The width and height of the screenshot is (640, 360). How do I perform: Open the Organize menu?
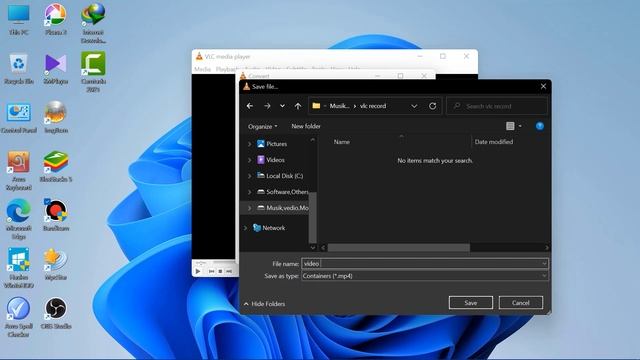click(x=263, y=127)
